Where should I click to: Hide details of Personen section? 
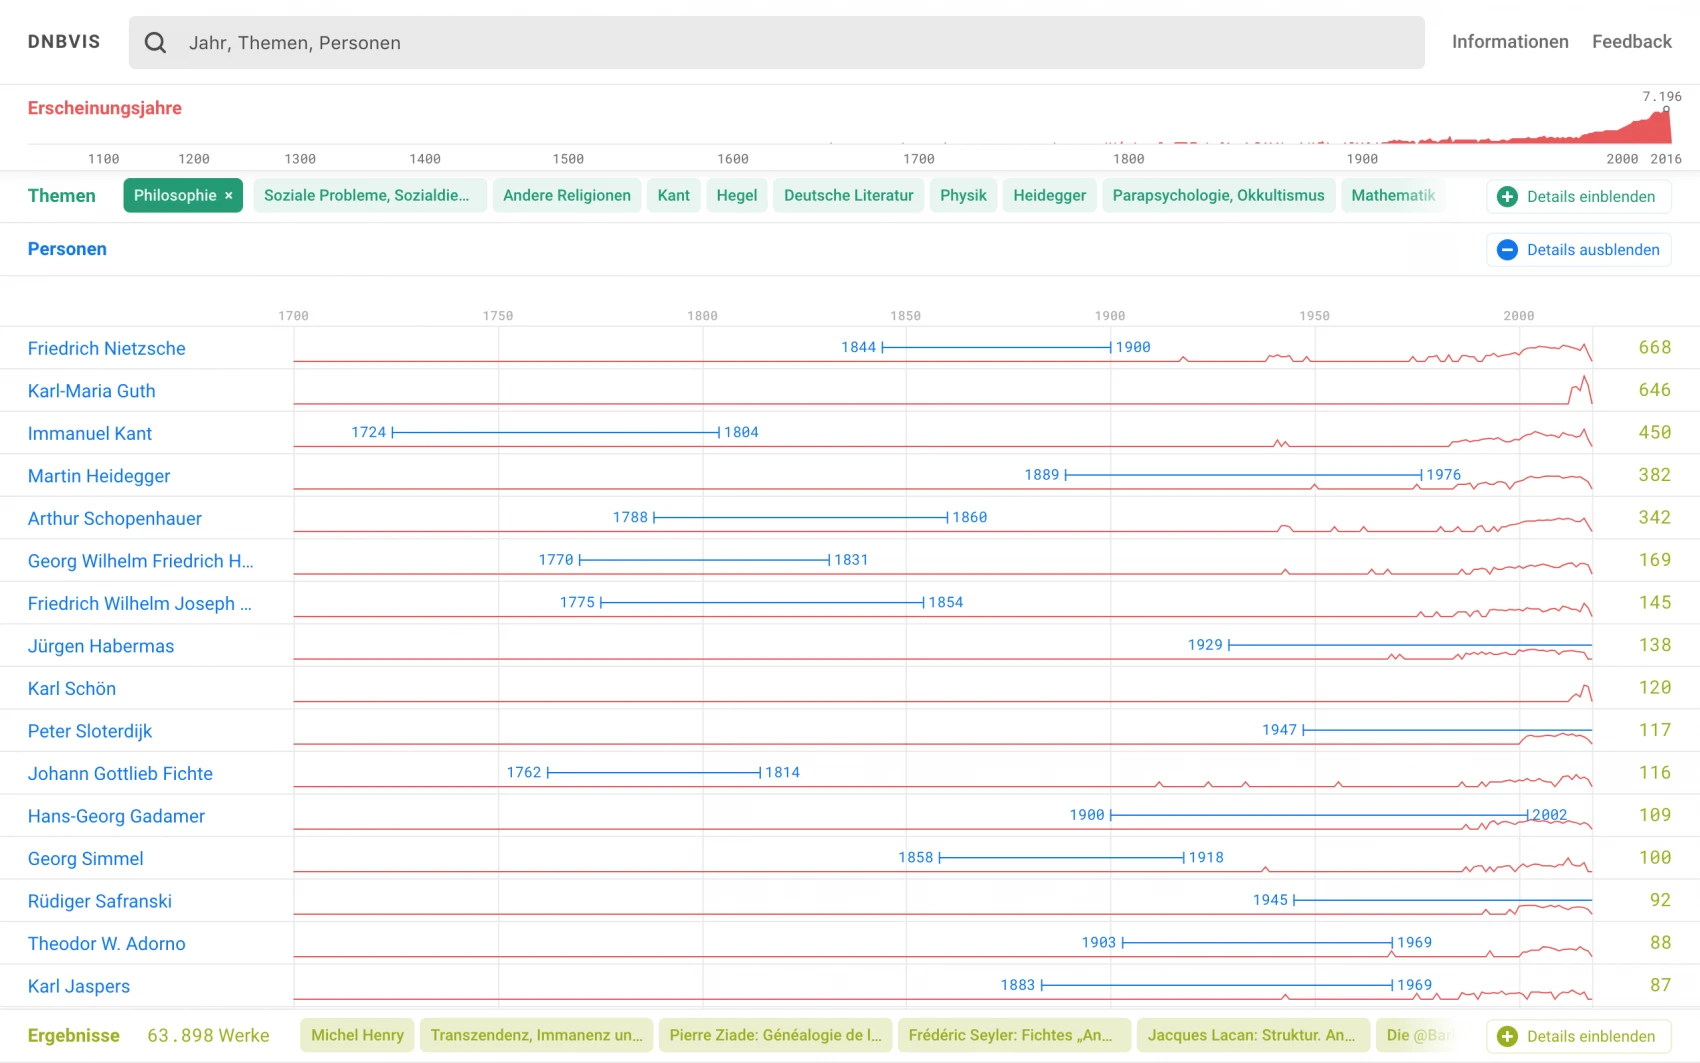pyautogui.click(x=1592, y=250)
